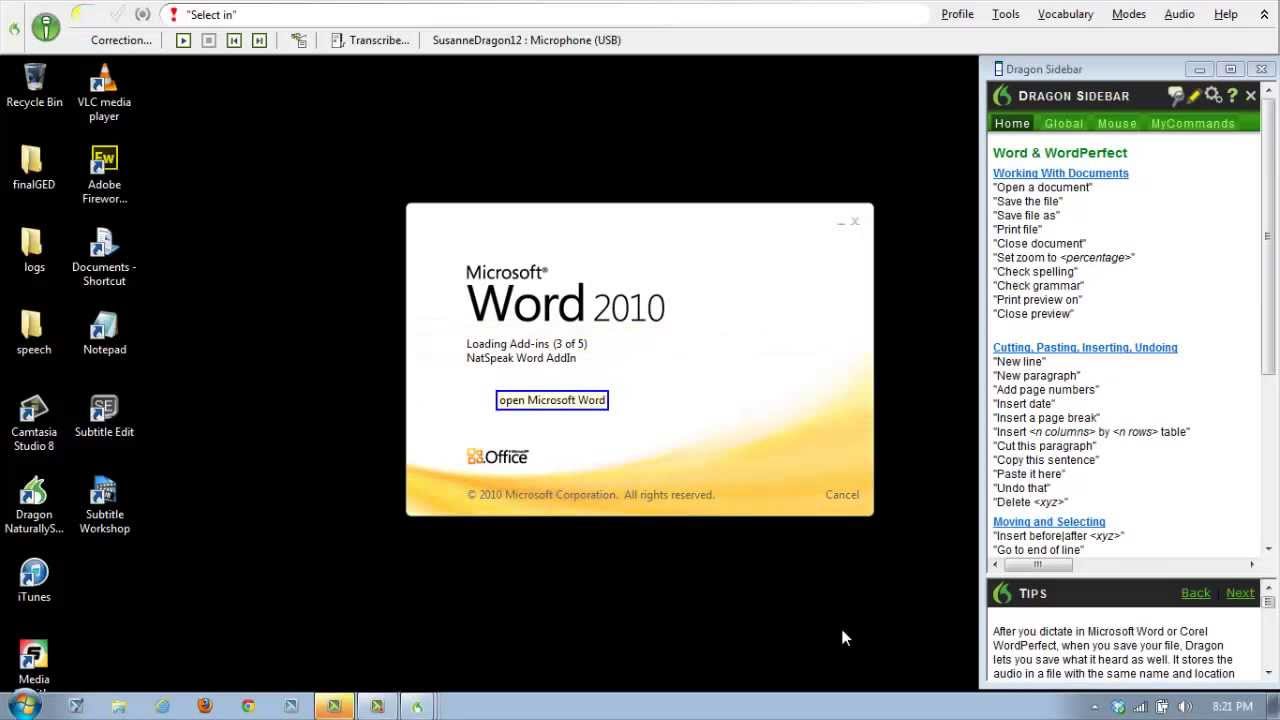This screenshot has width=1280, height=720.
Task: Open the gear settings icon in Dragon Sidebar
Action: click(x=1213, y=95)
